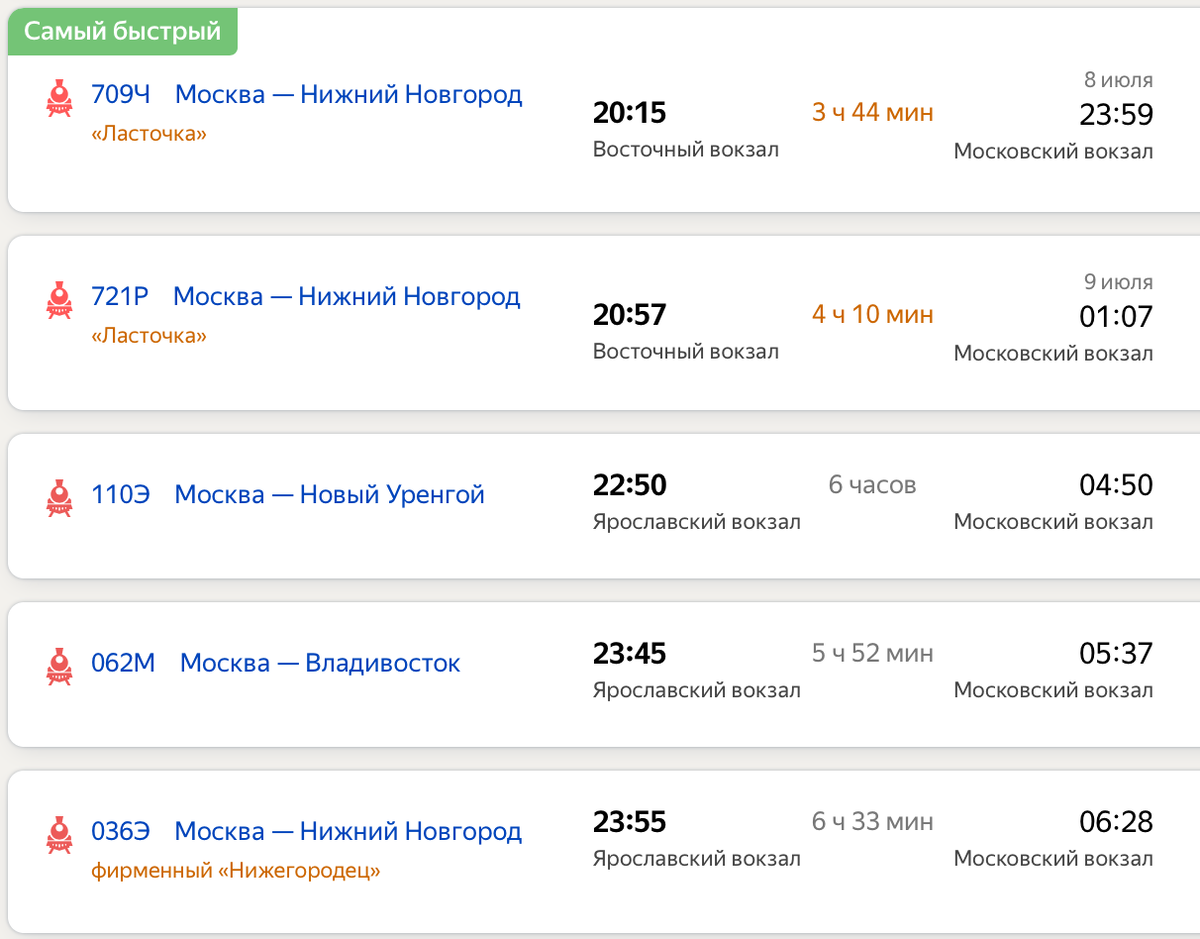Click the train icon beside 036Э
The width and height of the screenshot is (1200, 939).
[60, 834]
